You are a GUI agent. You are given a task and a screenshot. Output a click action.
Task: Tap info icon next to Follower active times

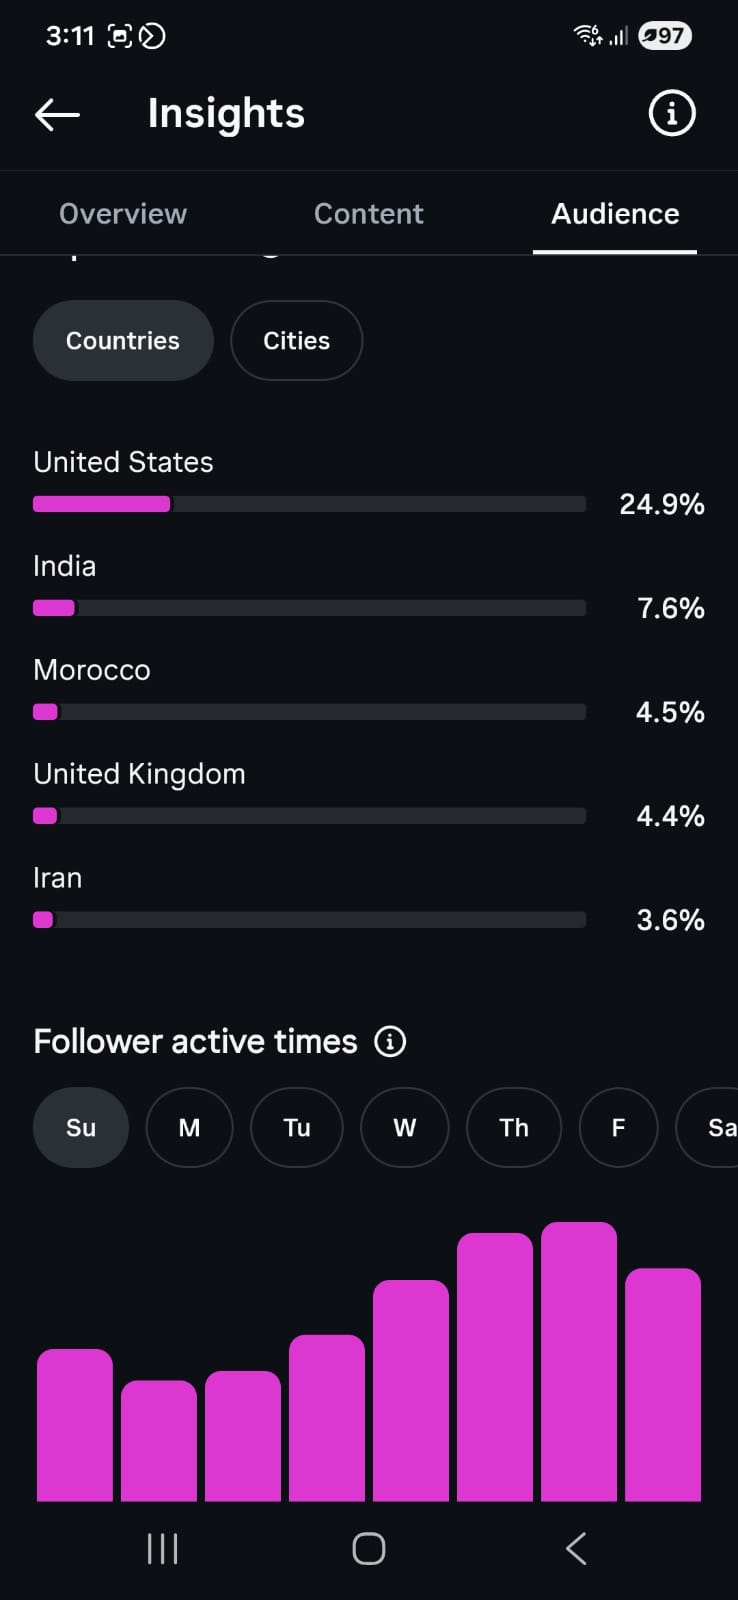[390, 1041]
